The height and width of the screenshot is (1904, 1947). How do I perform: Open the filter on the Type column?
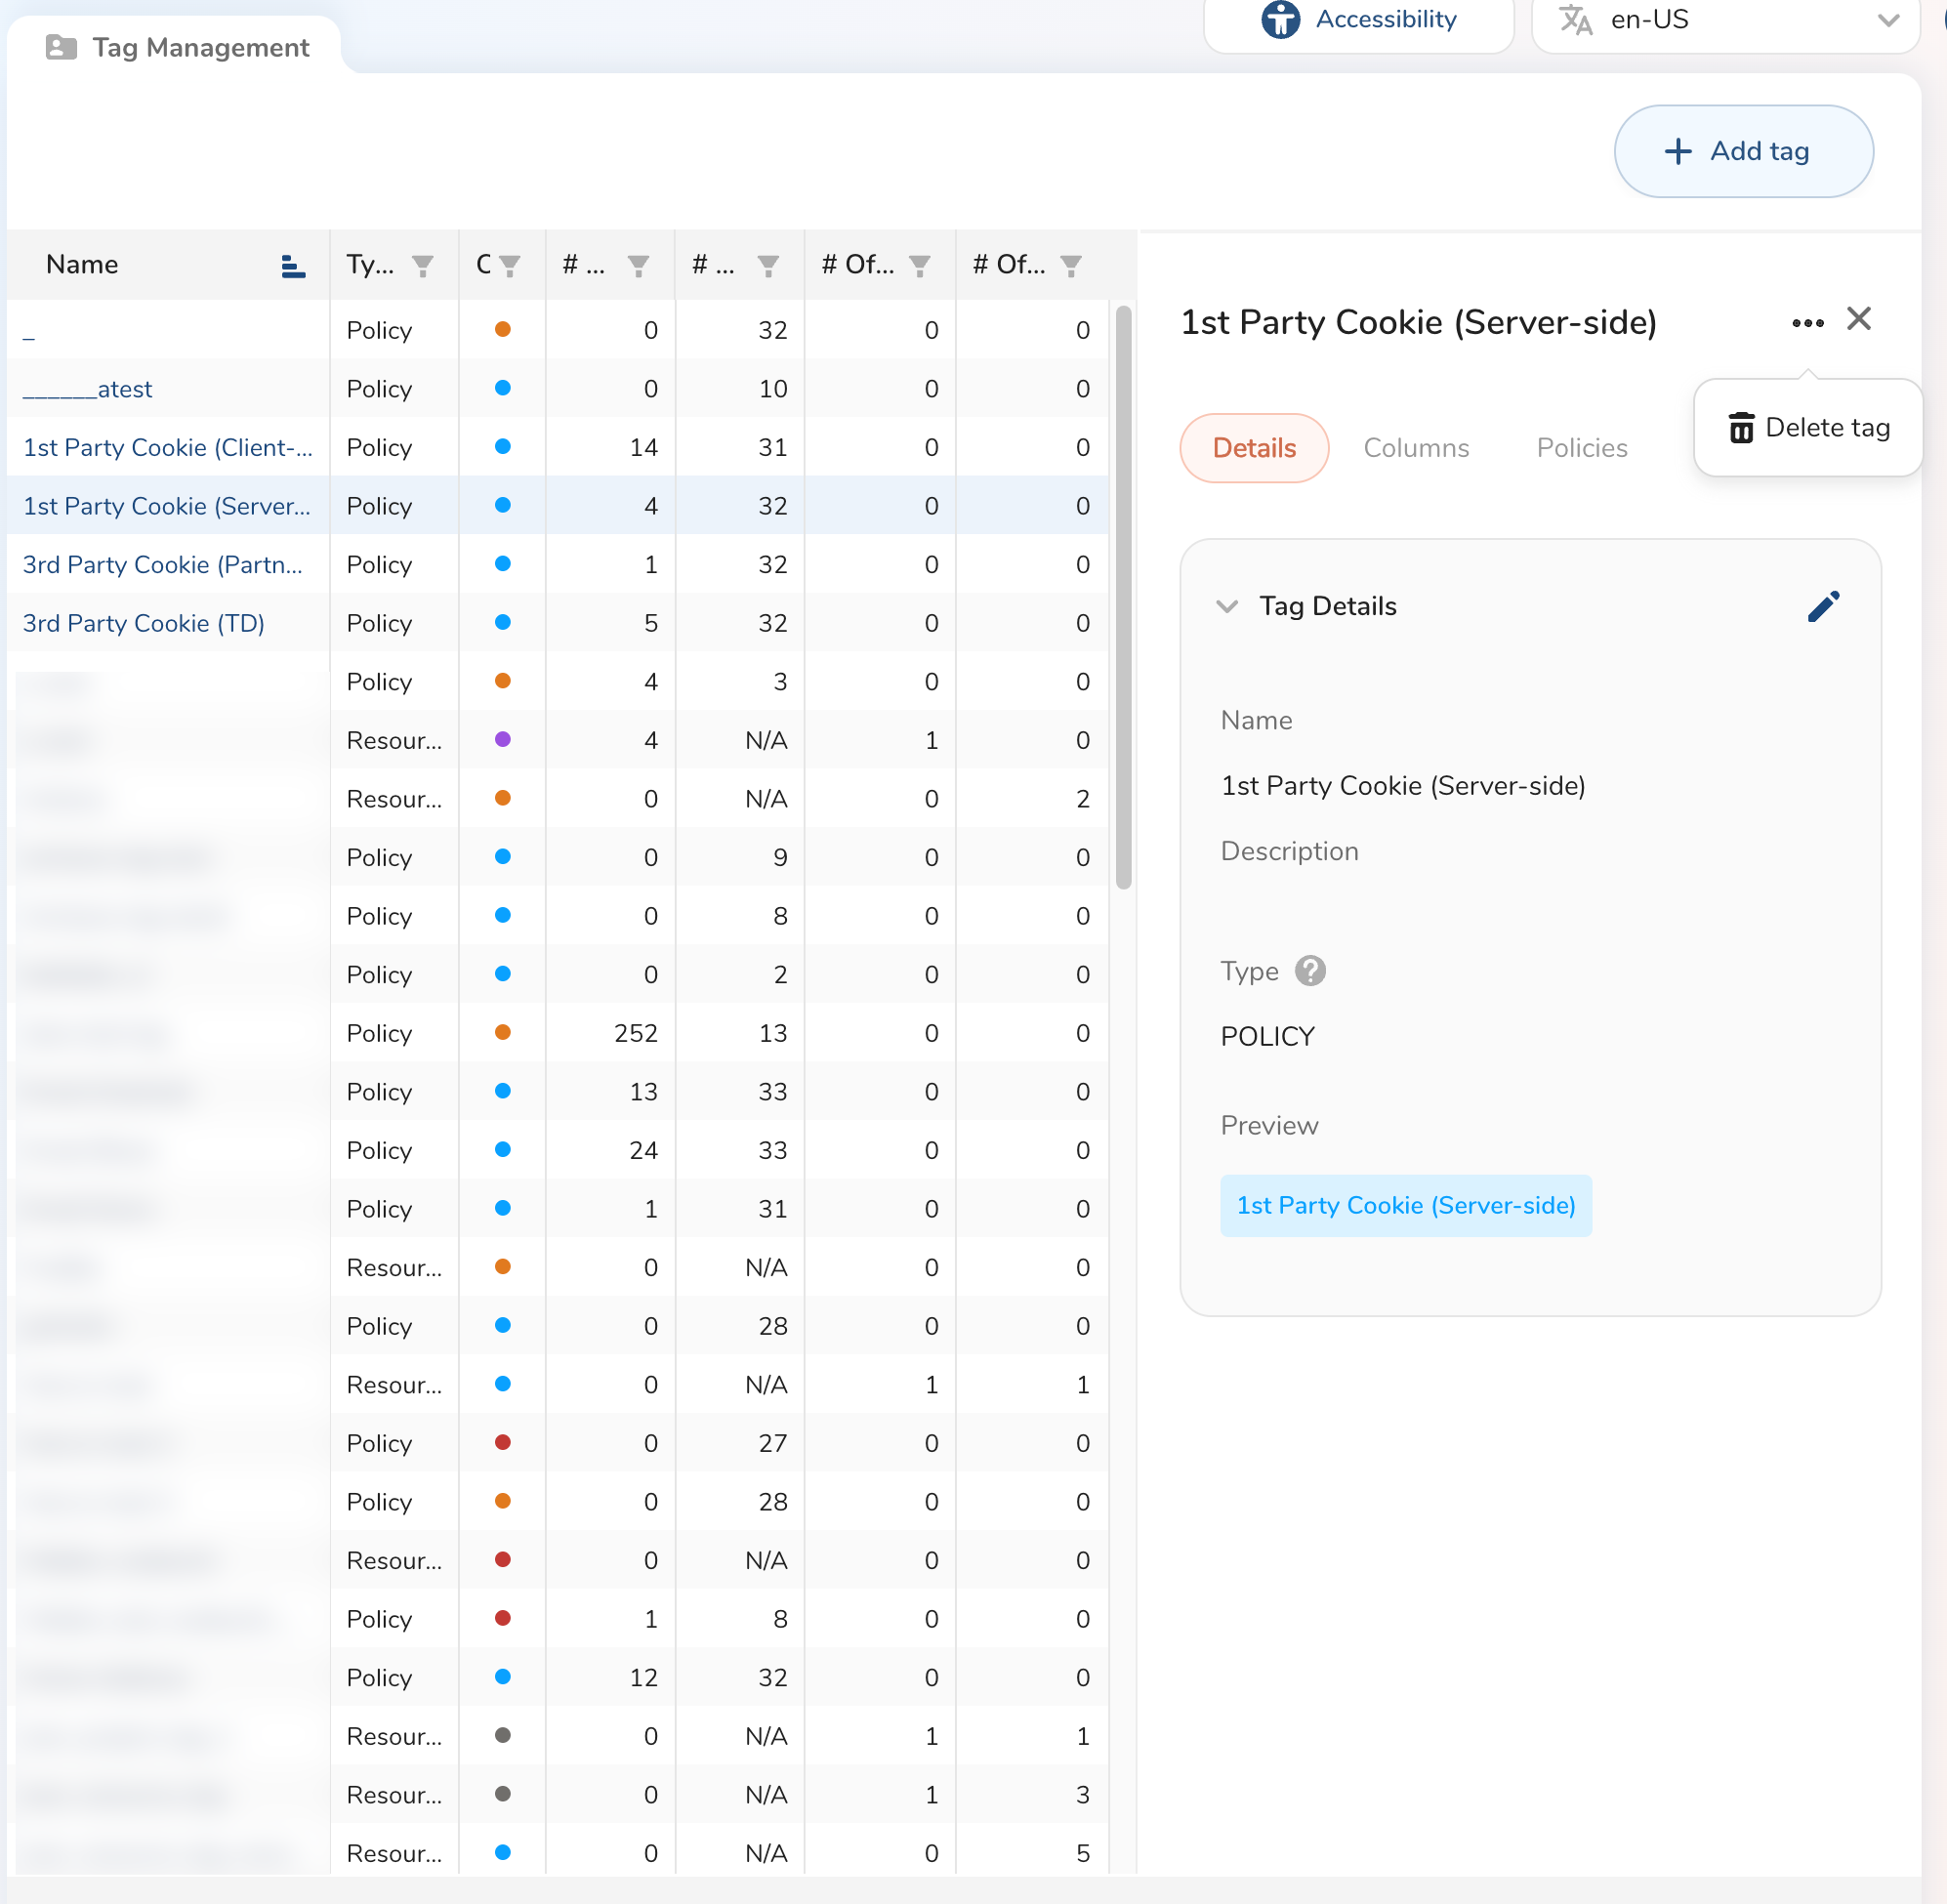[423, 265]
